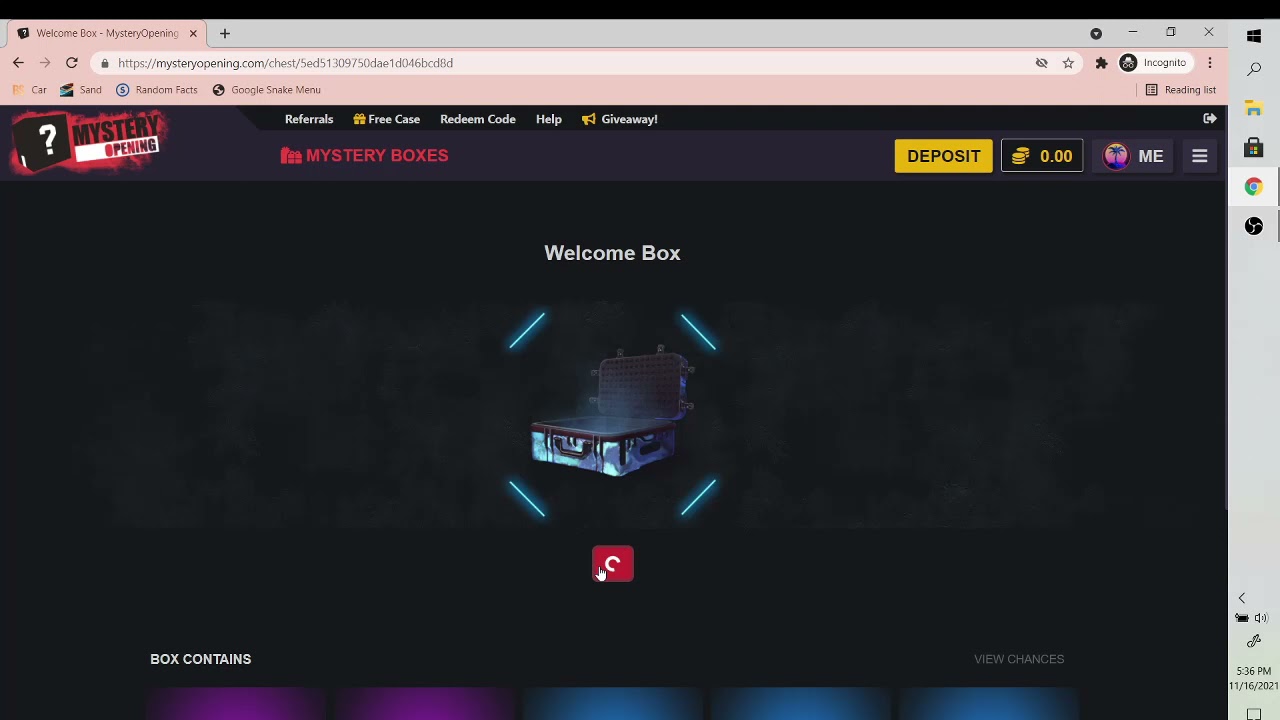Open the Microsoft Store taskbar icon
Screen dimensions: 1280x720
point(1254,148)
